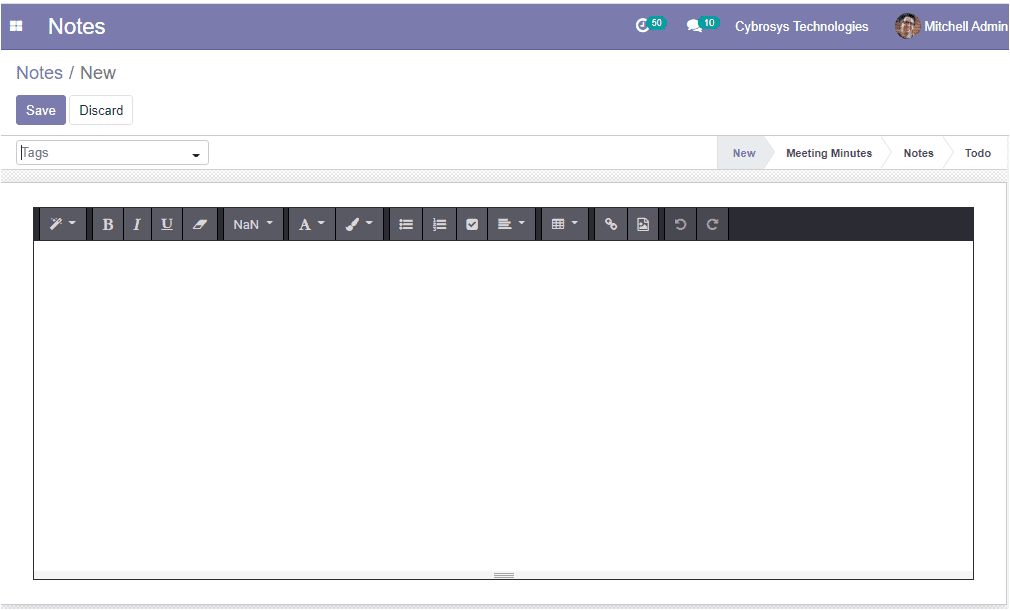Open the apps grid menu icon
This screenshot has width=1010, height=610.
(x=16, y=26)
